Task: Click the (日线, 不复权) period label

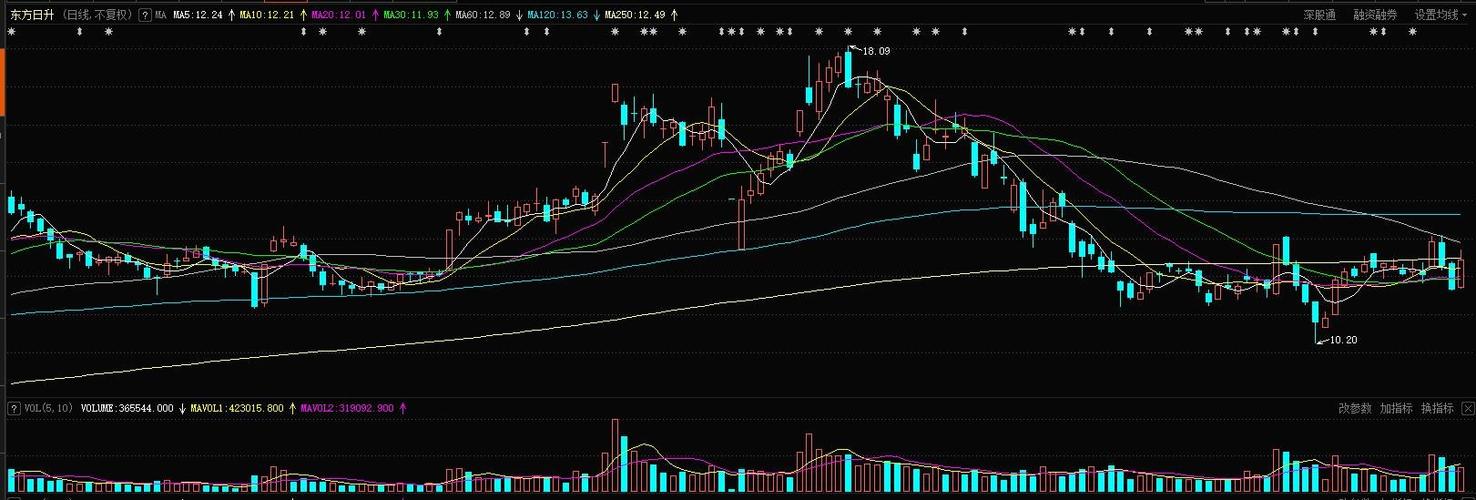Action: 97,15
